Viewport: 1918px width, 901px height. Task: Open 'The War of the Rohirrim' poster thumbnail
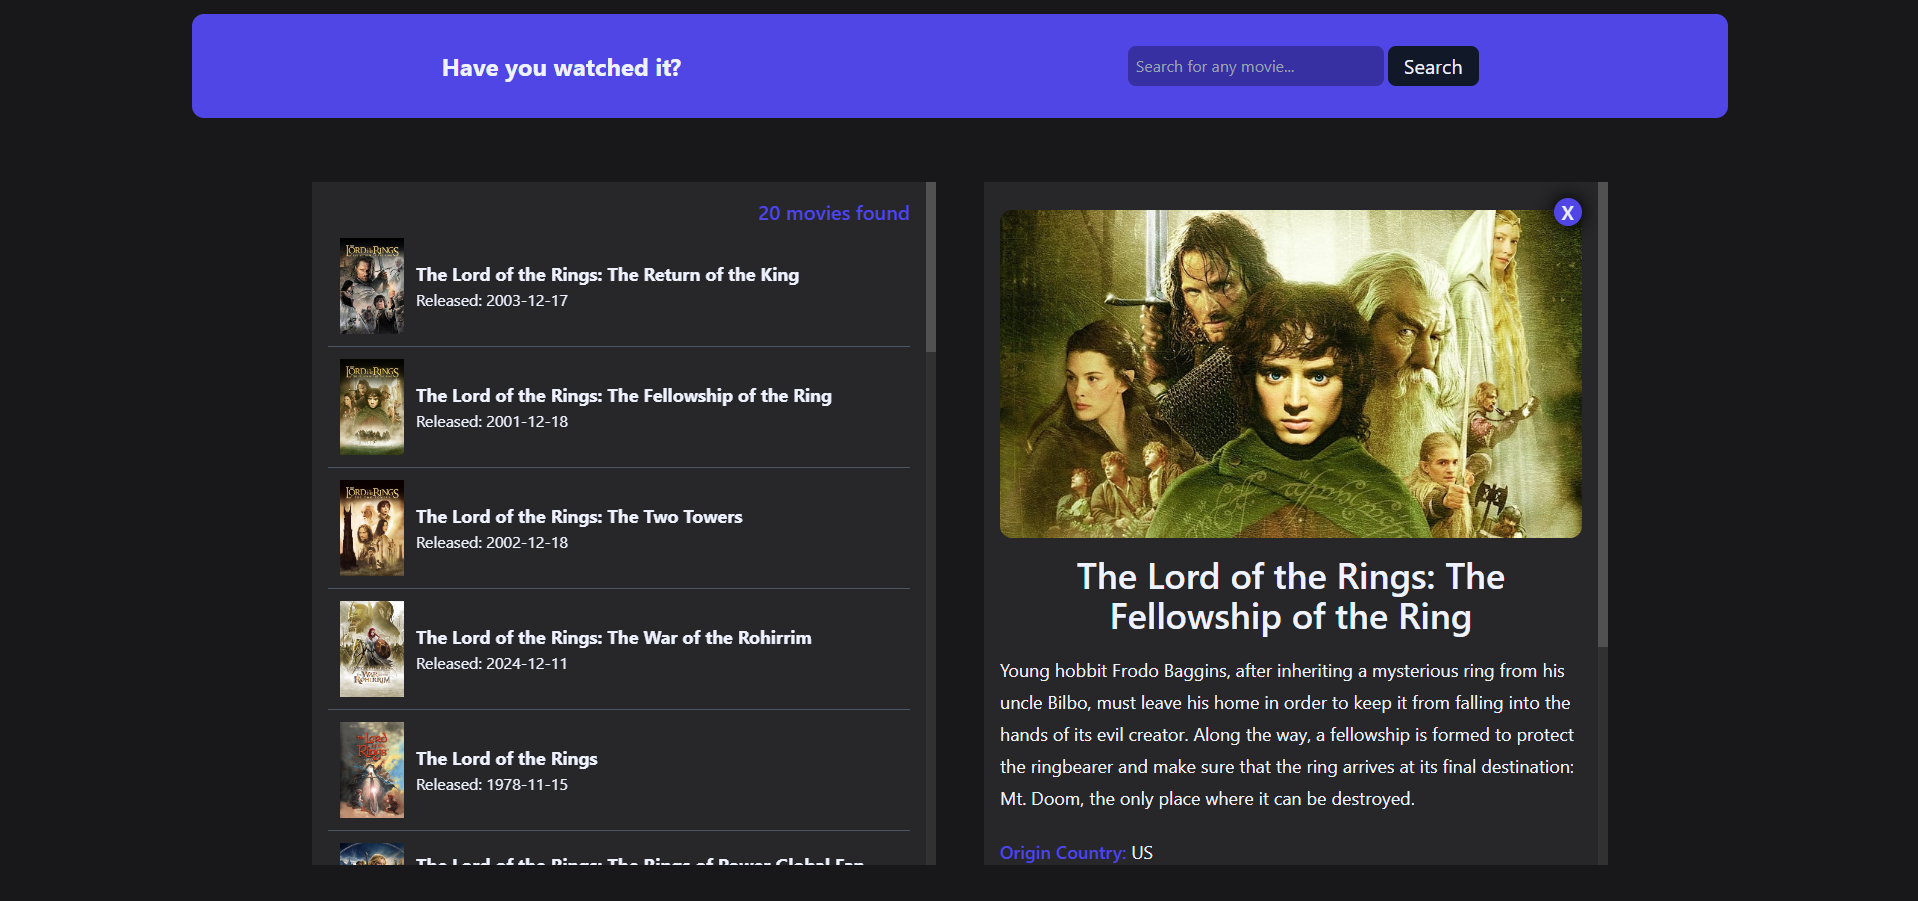point(372,649)
